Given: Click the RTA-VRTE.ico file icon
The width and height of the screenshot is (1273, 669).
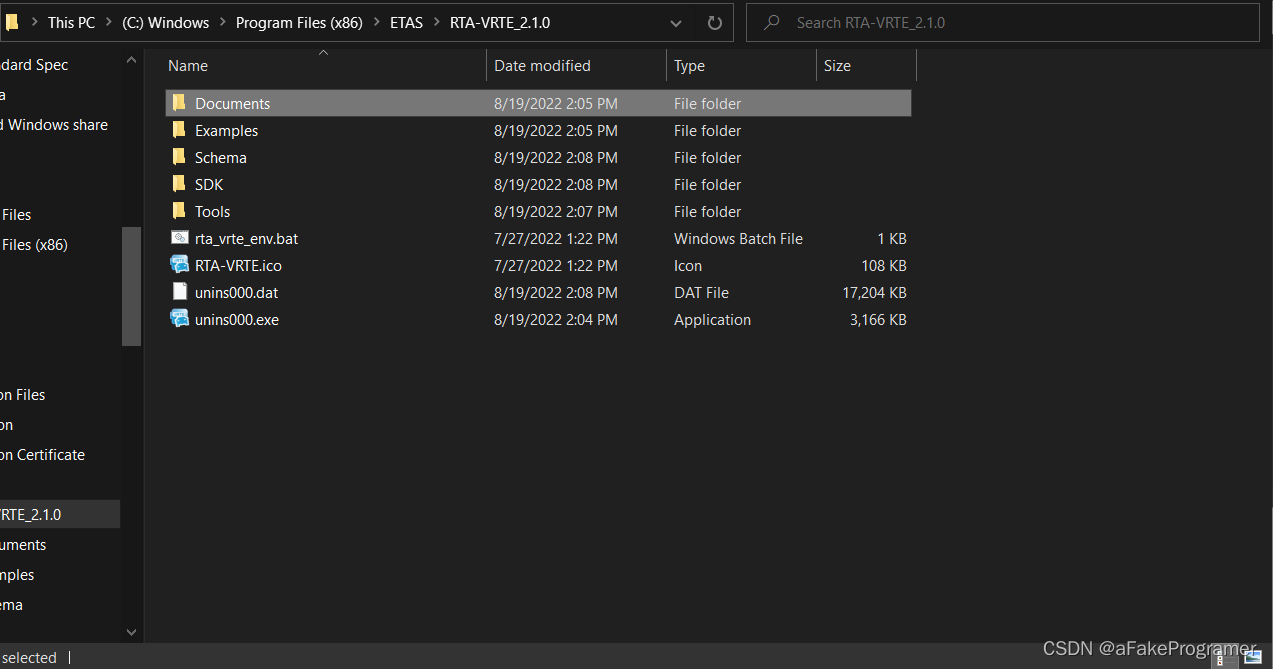Looking at the screenshot, I should point(179,265).
